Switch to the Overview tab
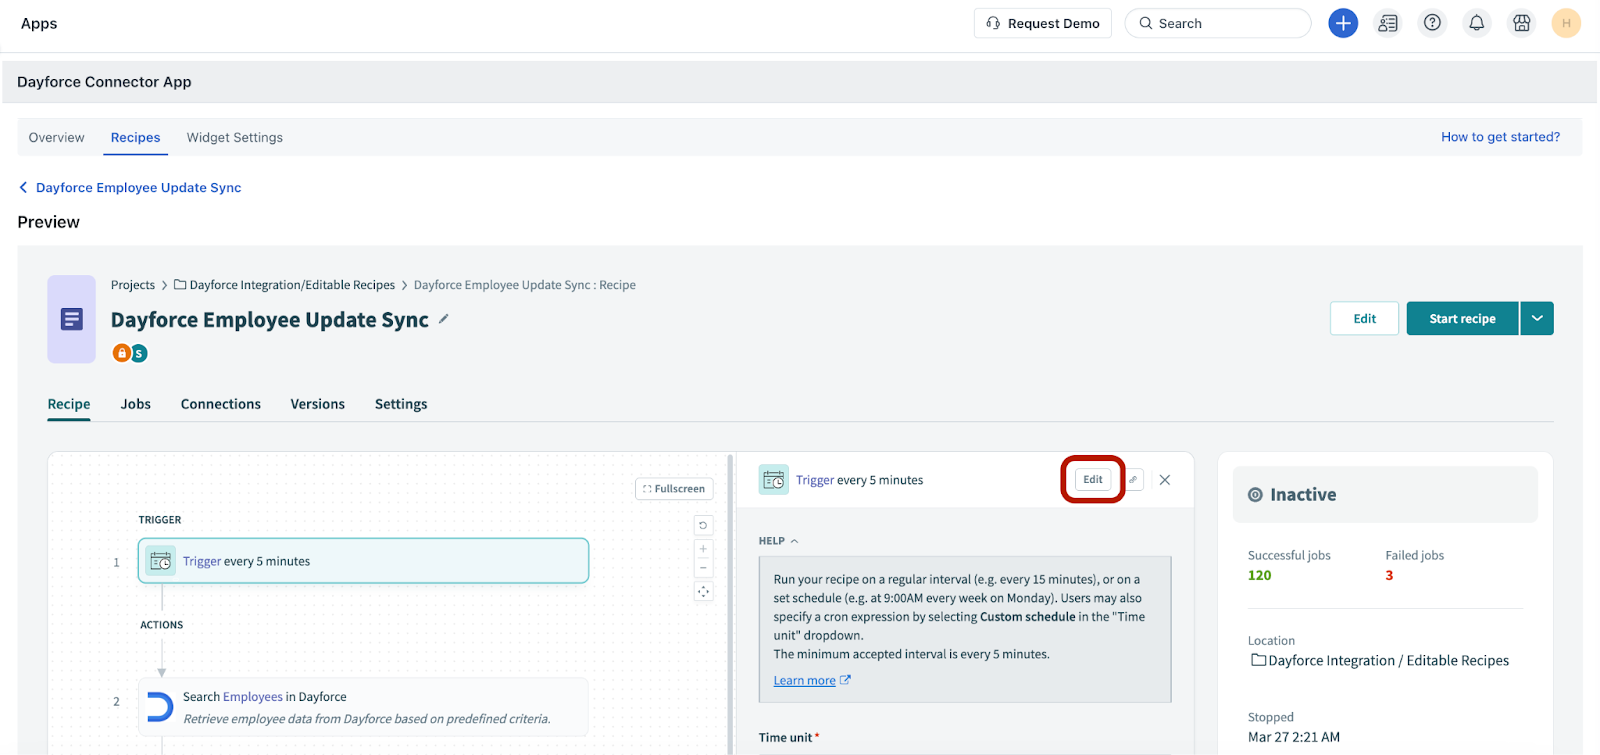 [x=57, y=137]
